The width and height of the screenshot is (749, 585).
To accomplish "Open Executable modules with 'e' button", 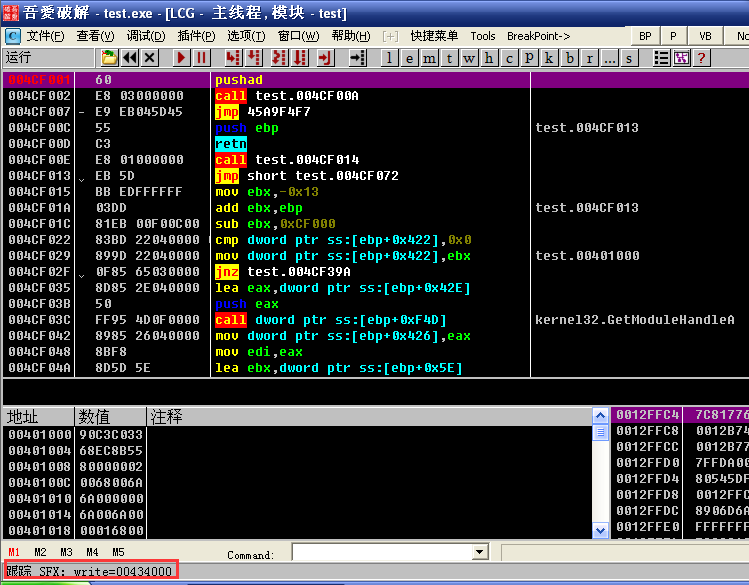I will (409, 58).
